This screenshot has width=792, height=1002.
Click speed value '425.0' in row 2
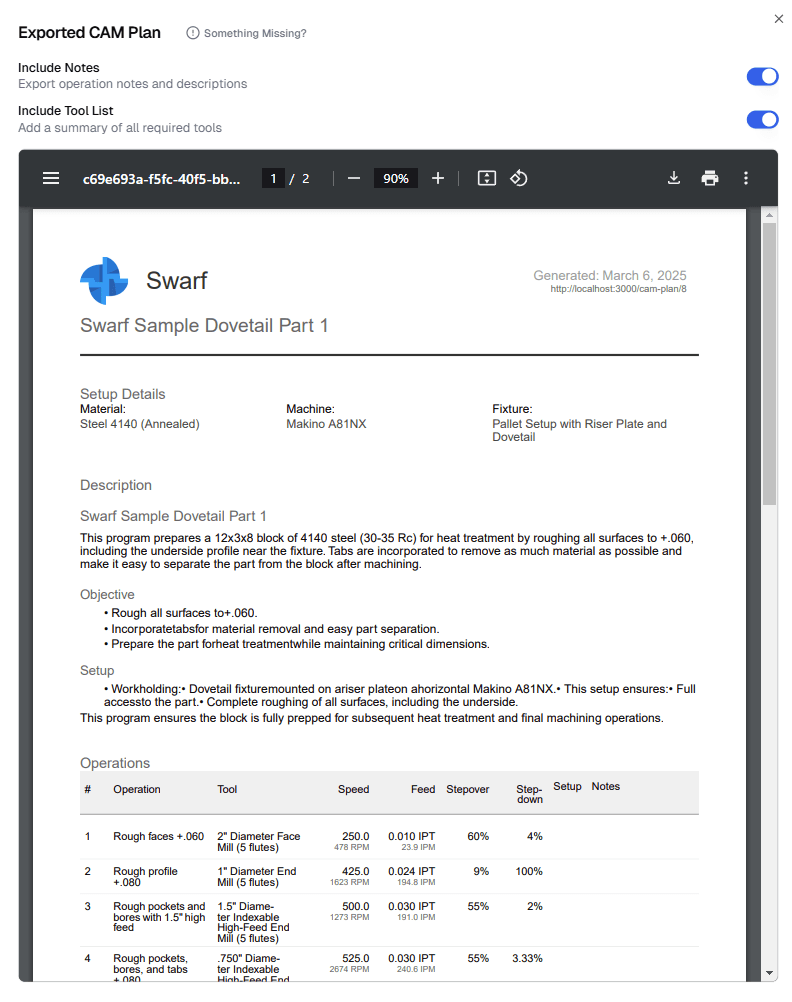[x=355, y=871]
